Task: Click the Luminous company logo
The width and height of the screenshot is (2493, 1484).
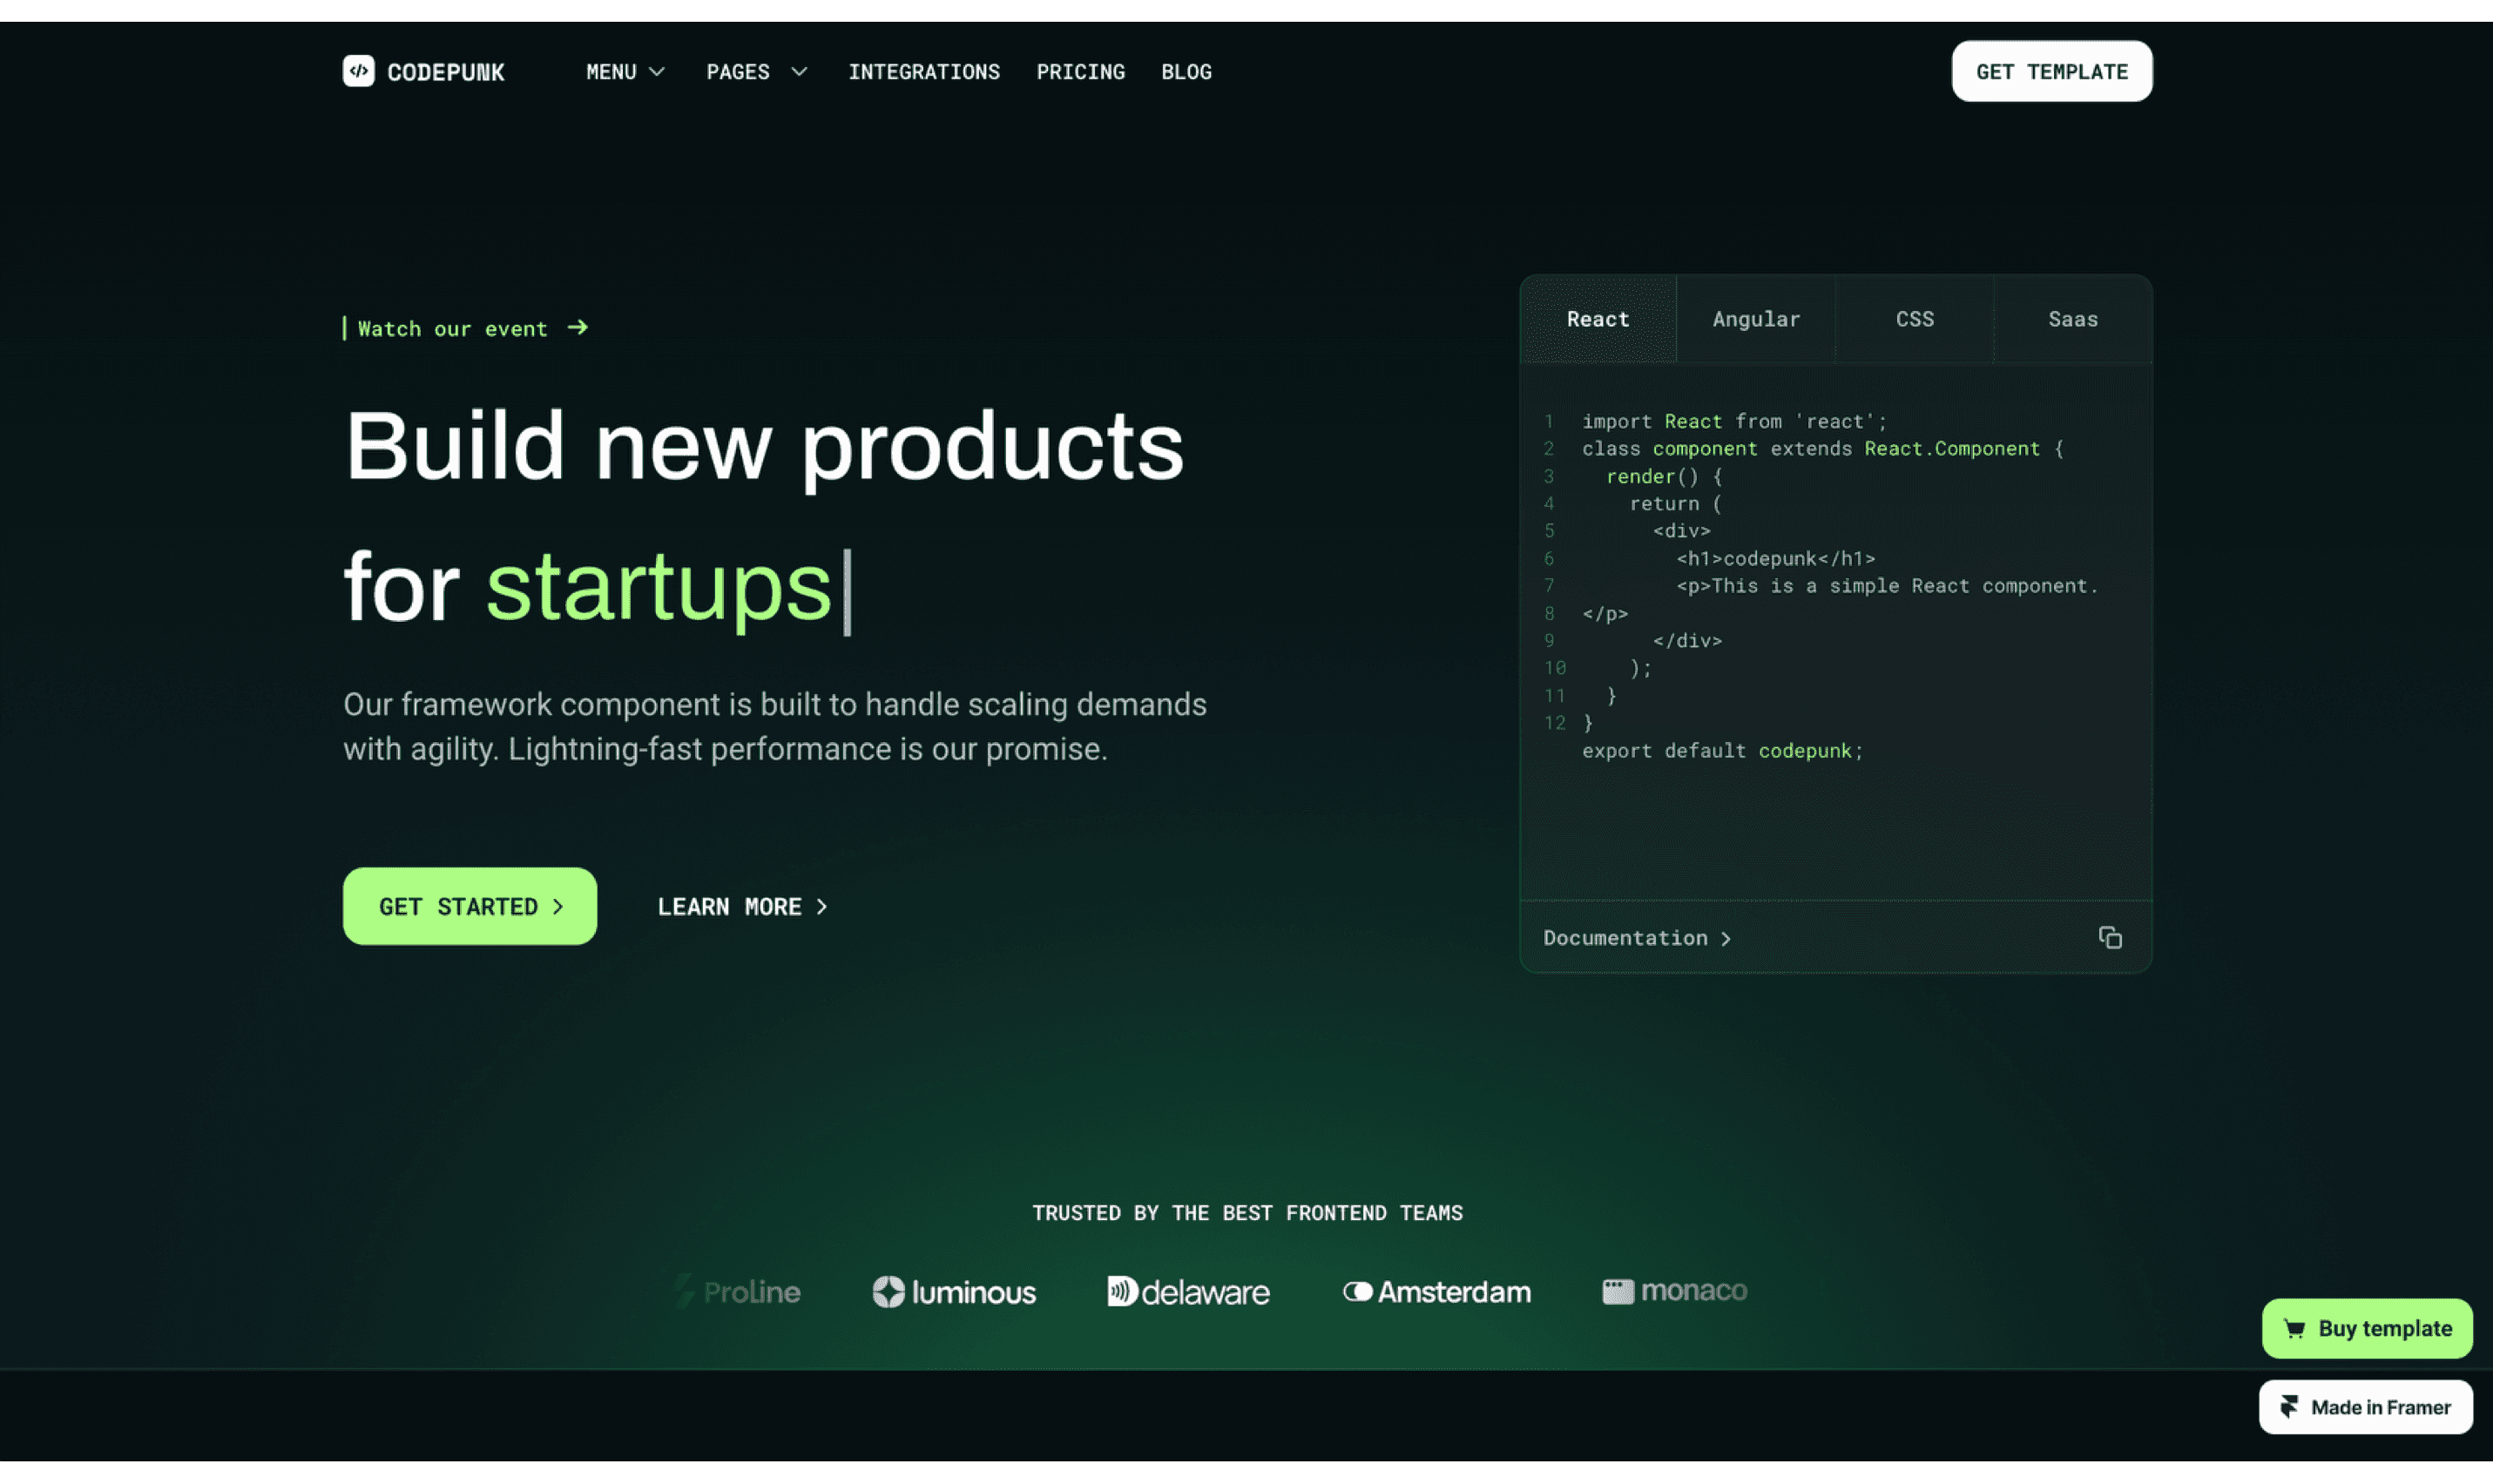Action: (x=953, y=1292)
